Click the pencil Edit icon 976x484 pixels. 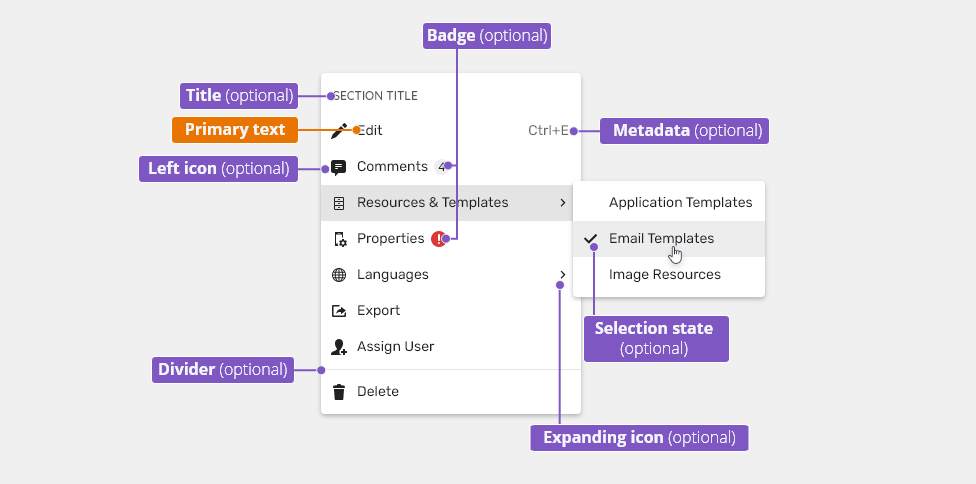(339, 131)
